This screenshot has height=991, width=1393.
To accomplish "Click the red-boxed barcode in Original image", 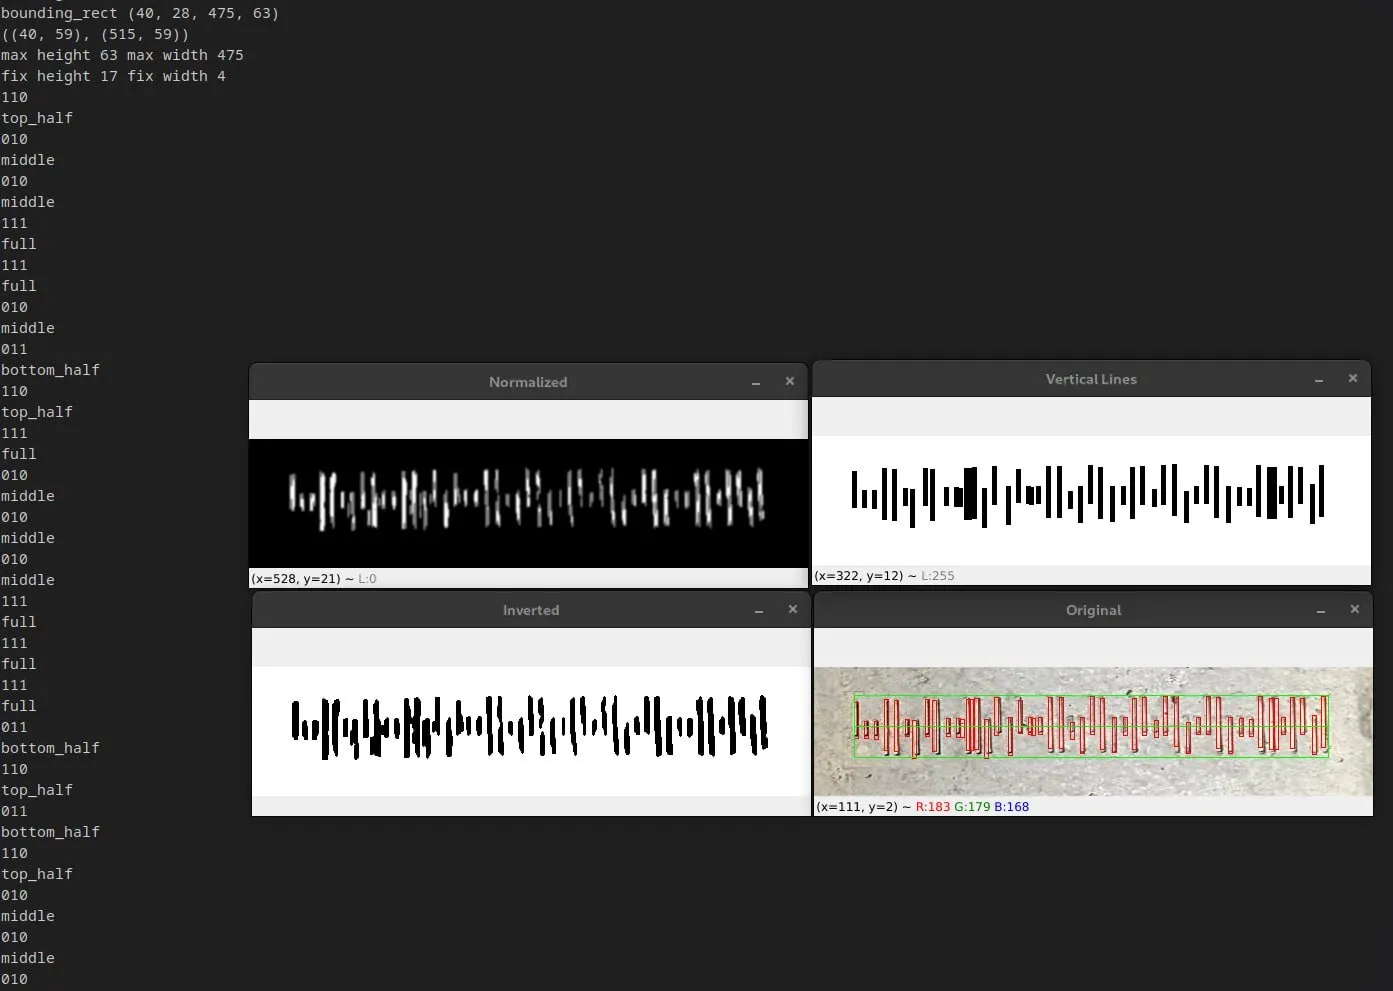I will coord(1091,726).
